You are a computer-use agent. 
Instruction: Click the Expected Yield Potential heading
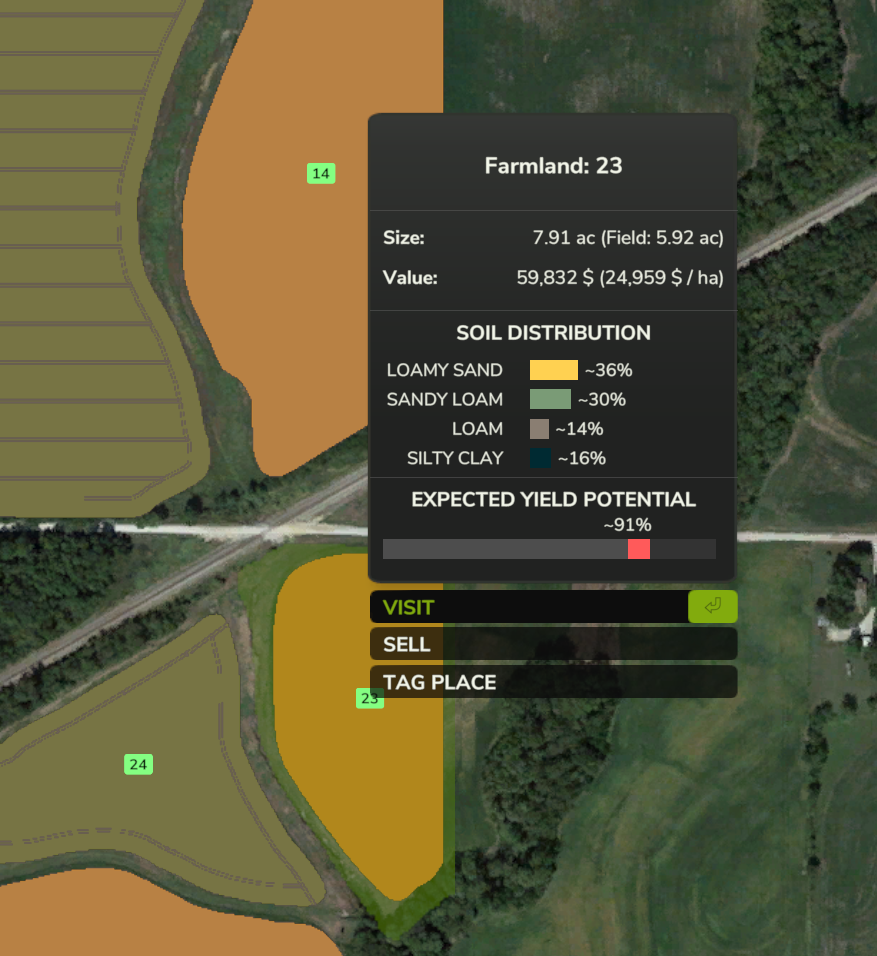tap(553, 499)
